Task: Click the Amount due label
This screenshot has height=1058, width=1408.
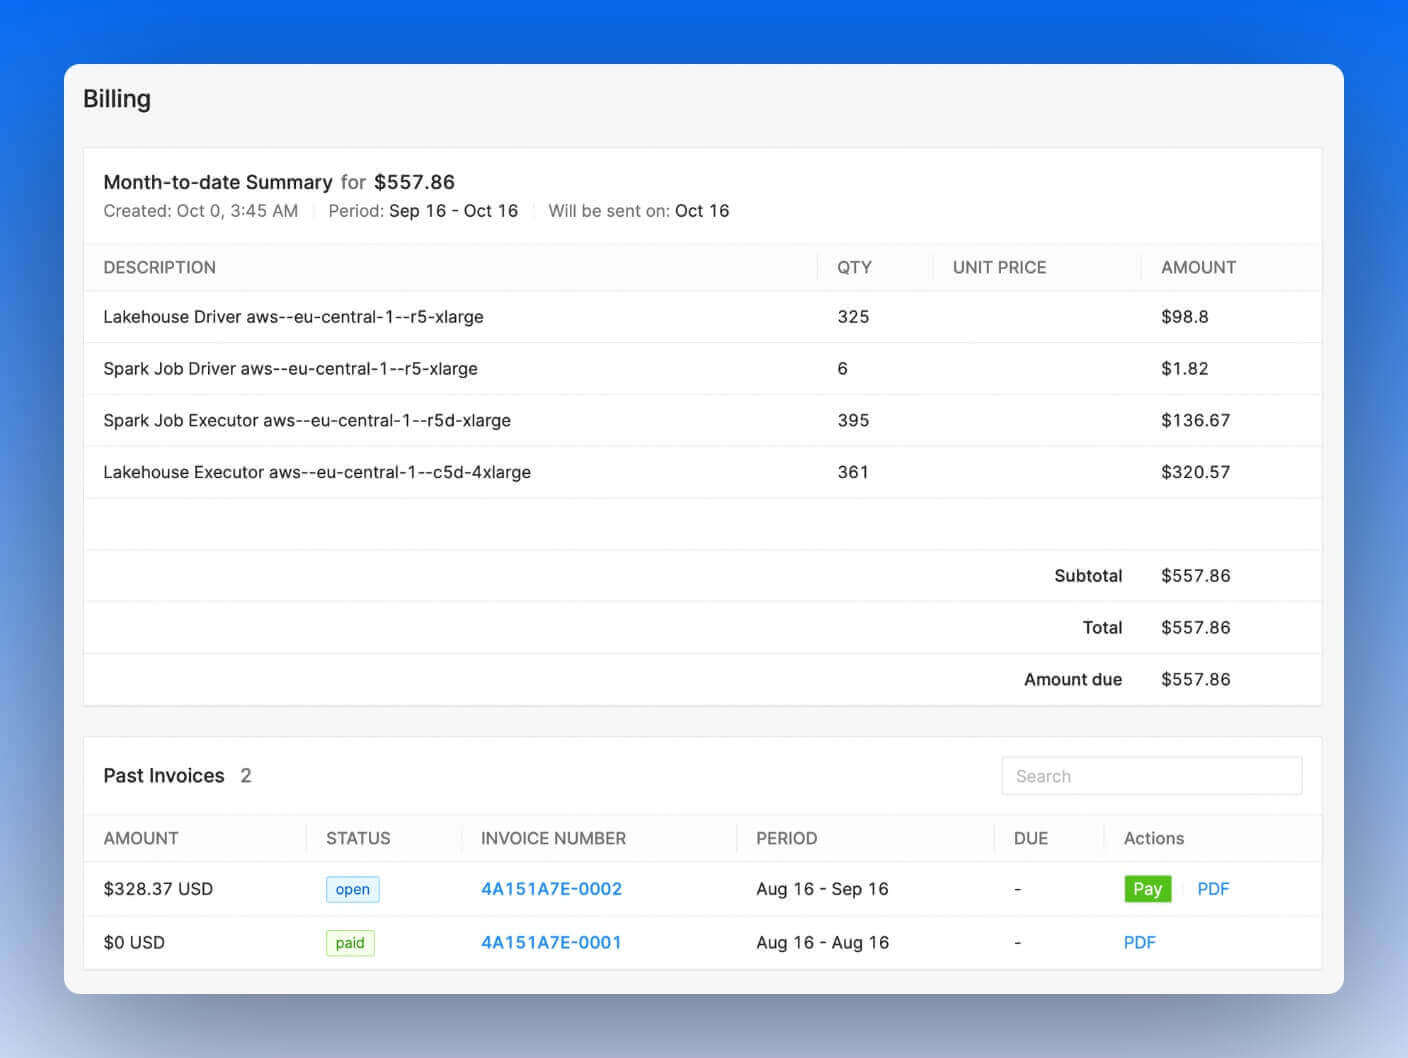Action: [x=1073, y=680]
